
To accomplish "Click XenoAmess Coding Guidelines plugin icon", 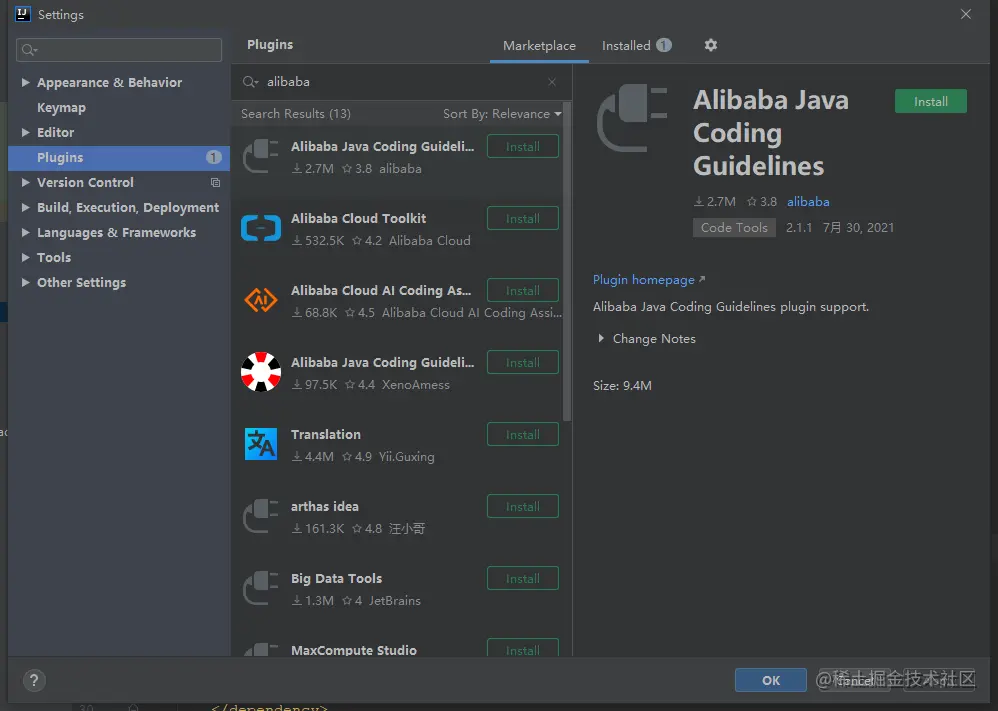I will pyautogui.click(x=261, y=372).
